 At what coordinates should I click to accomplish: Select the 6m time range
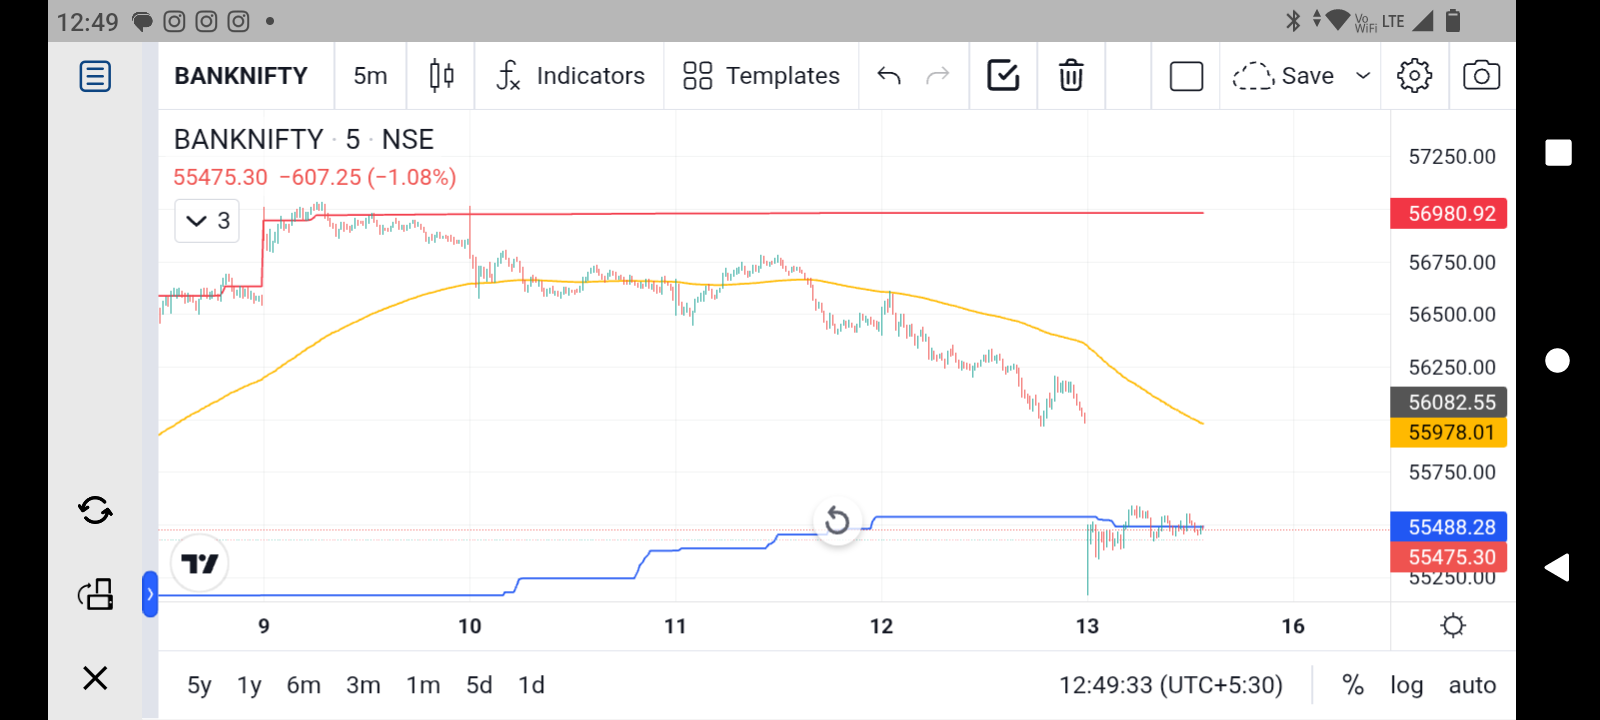point(304,685)
